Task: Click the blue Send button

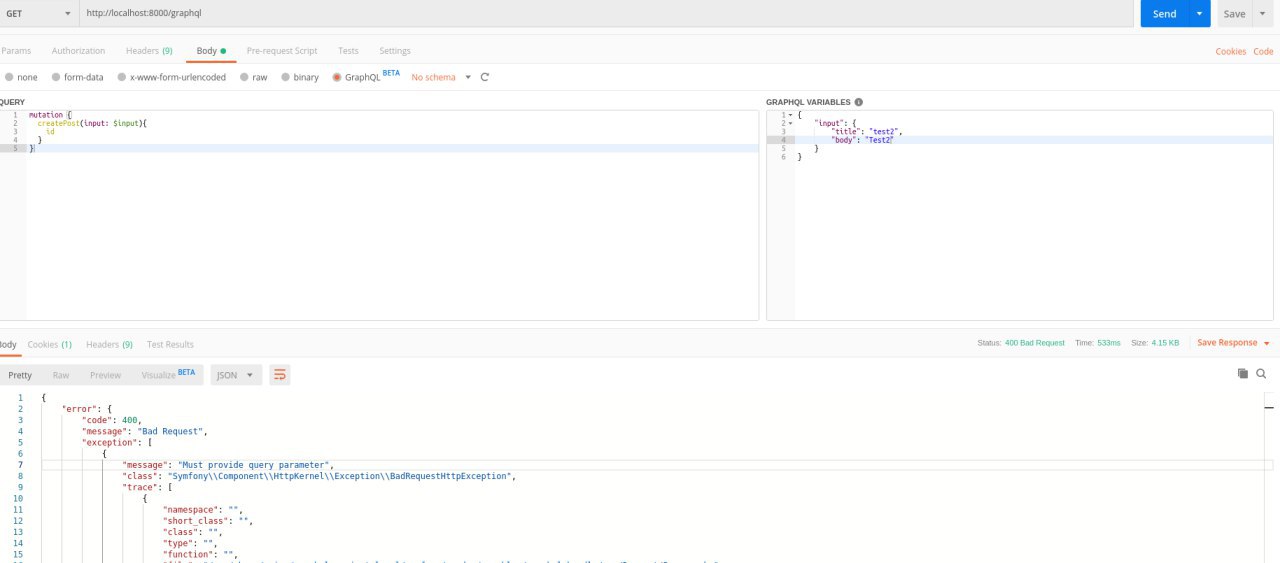Action: 1164,13
